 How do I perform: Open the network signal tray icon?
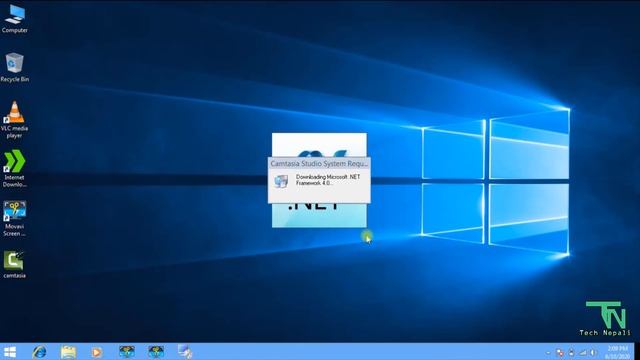pyautogui.click(x=583, y=353)
